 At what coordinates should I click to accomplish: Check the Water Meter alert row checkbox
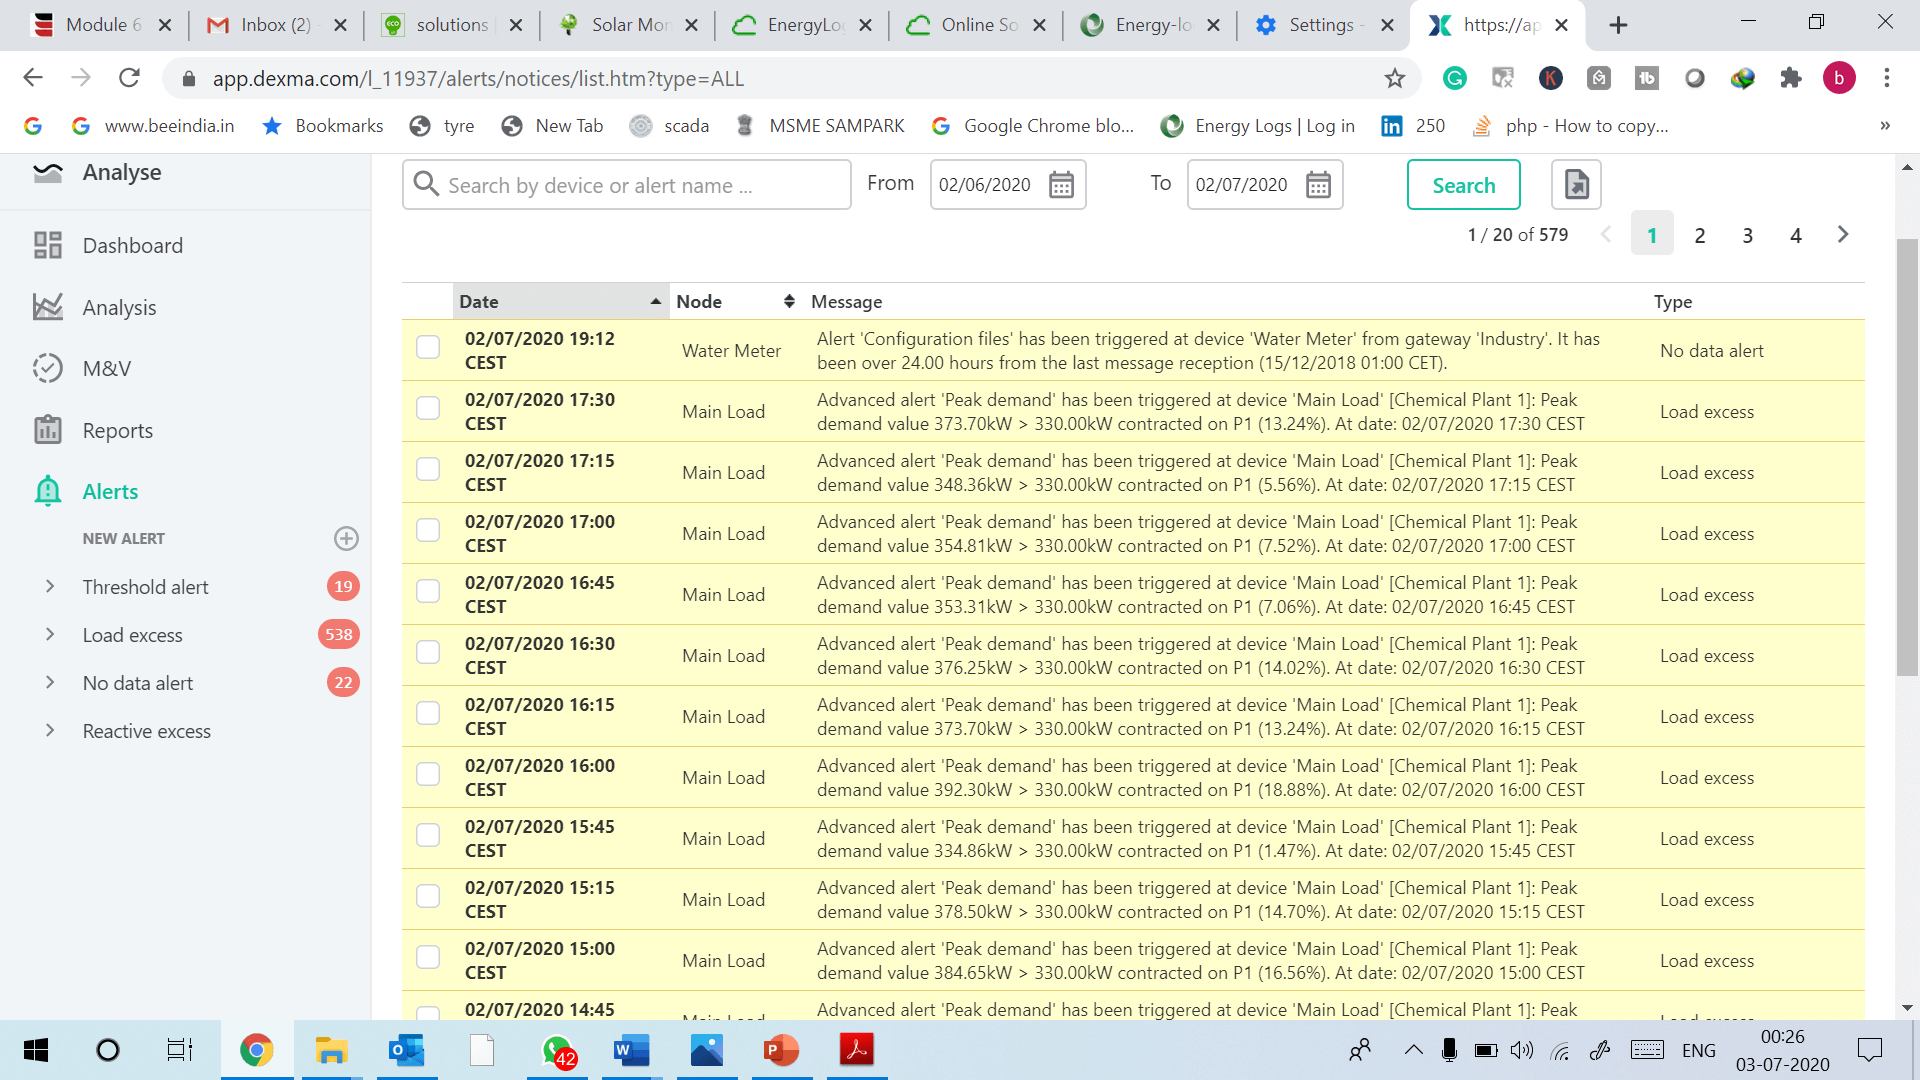point(428,347)
